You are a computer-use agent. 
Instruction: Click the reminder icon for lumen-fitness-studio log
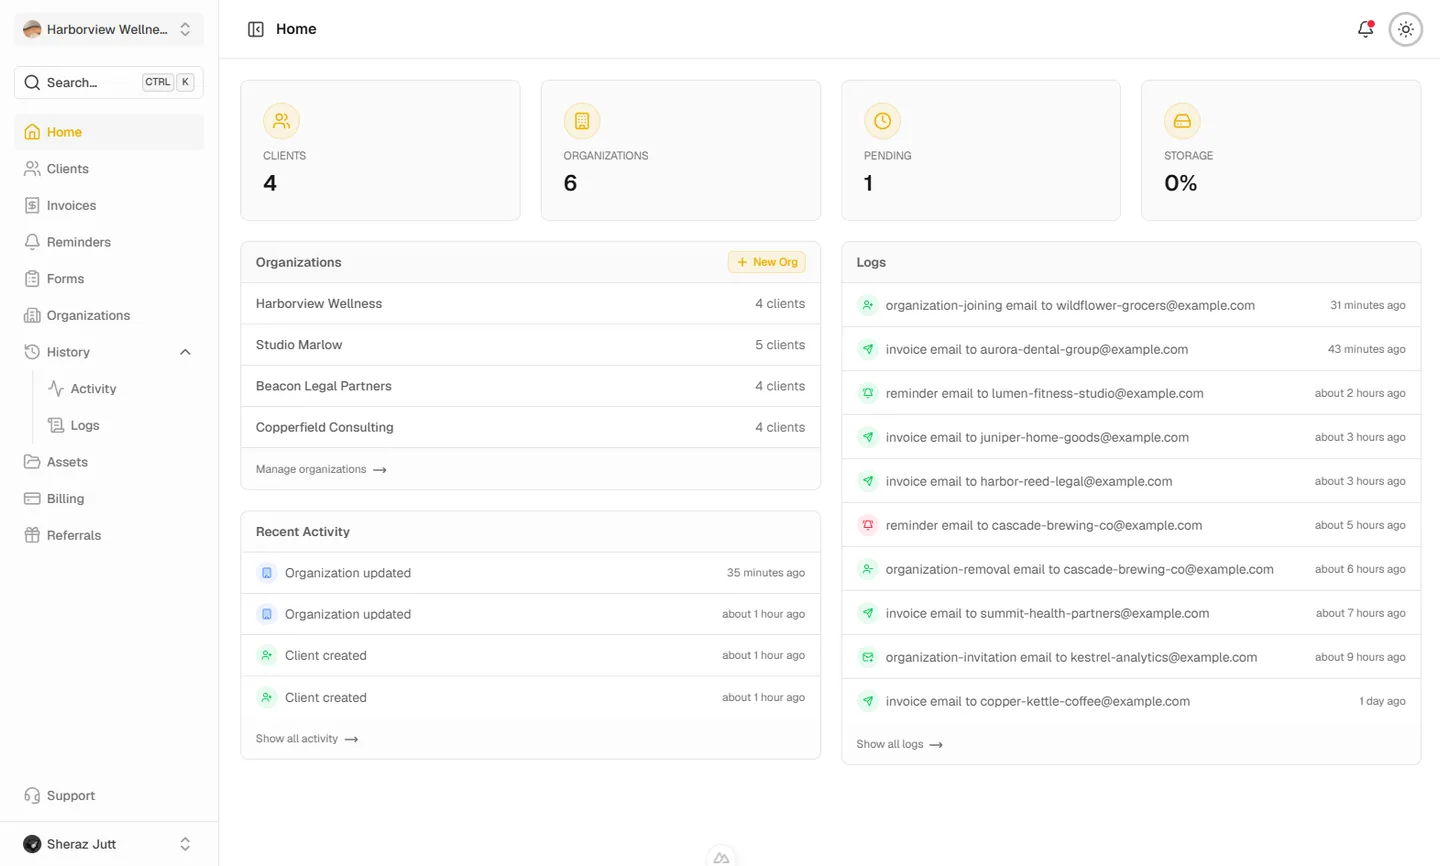pyautogui.click(x=868, y=393)
